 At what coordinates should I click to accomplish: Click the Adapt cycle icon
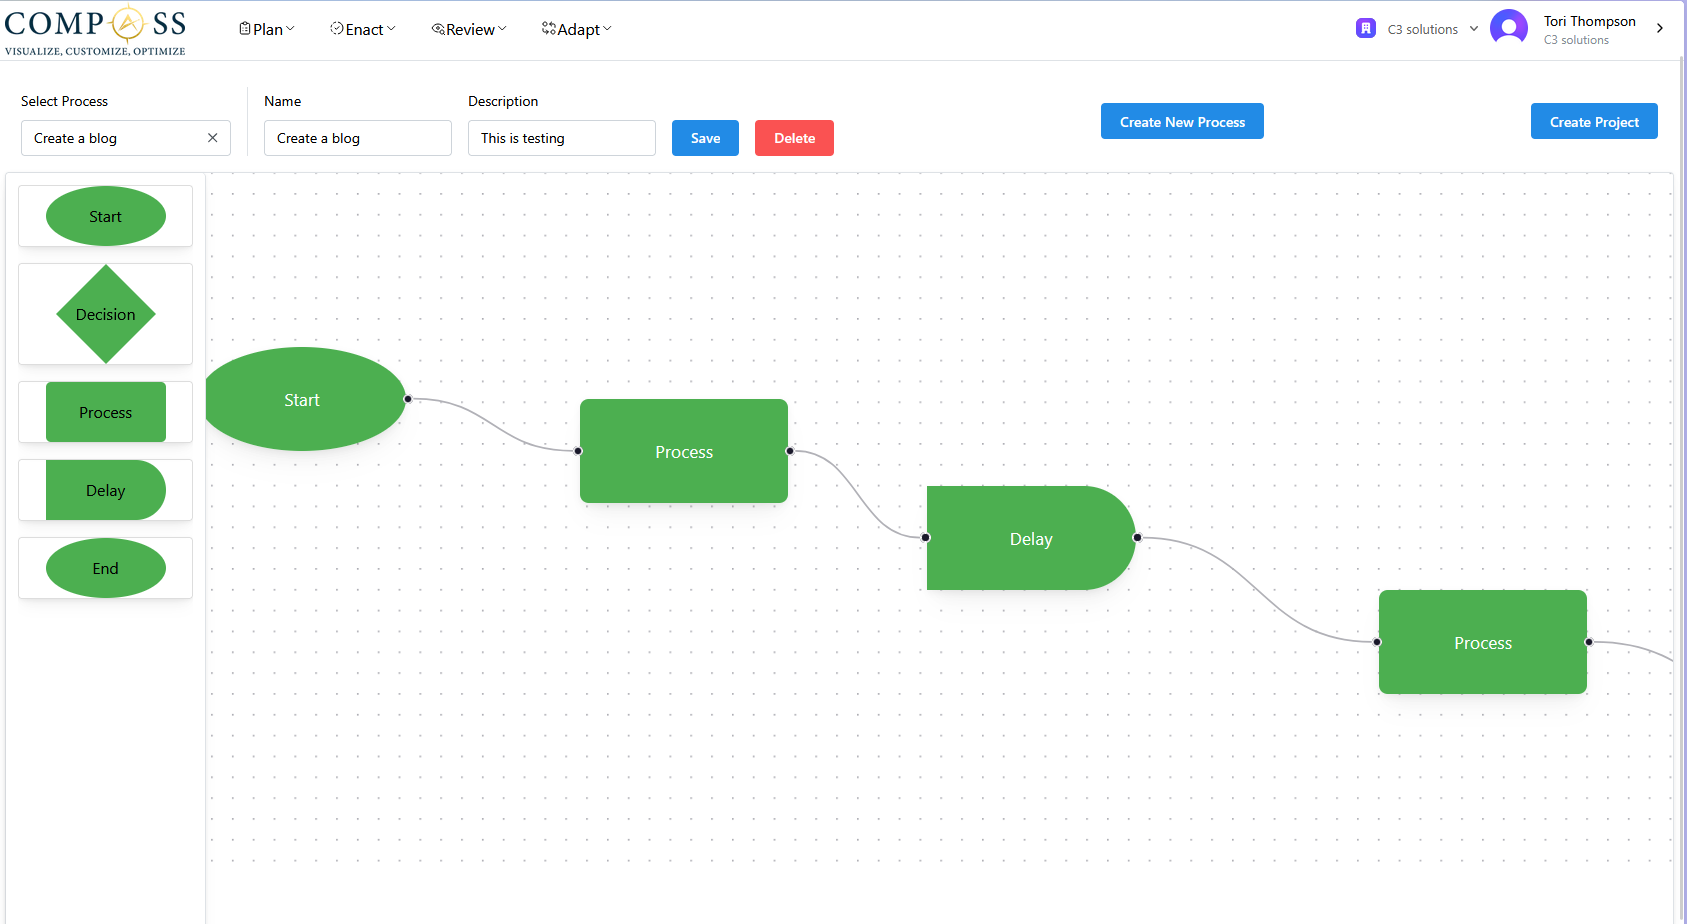tap(548, 28)
